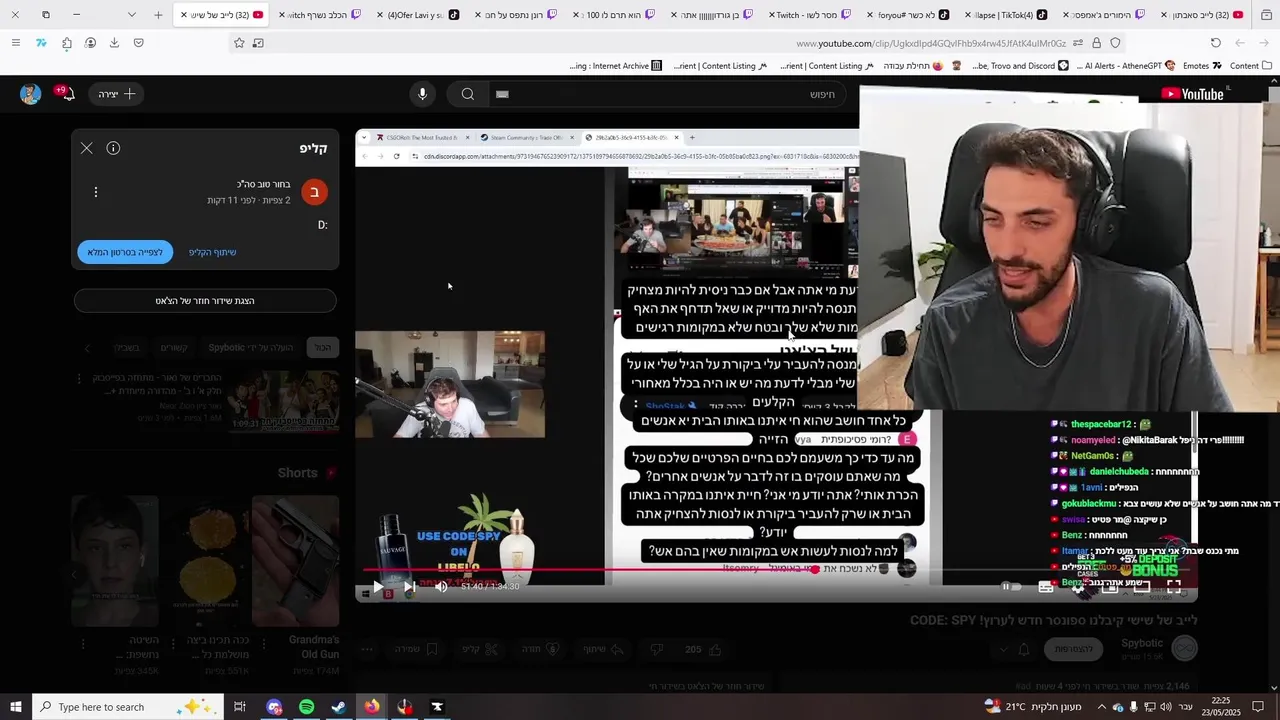
Task: Switch to the 'הכלב נשרף' Twitch tab
Action: pos(318,15)
